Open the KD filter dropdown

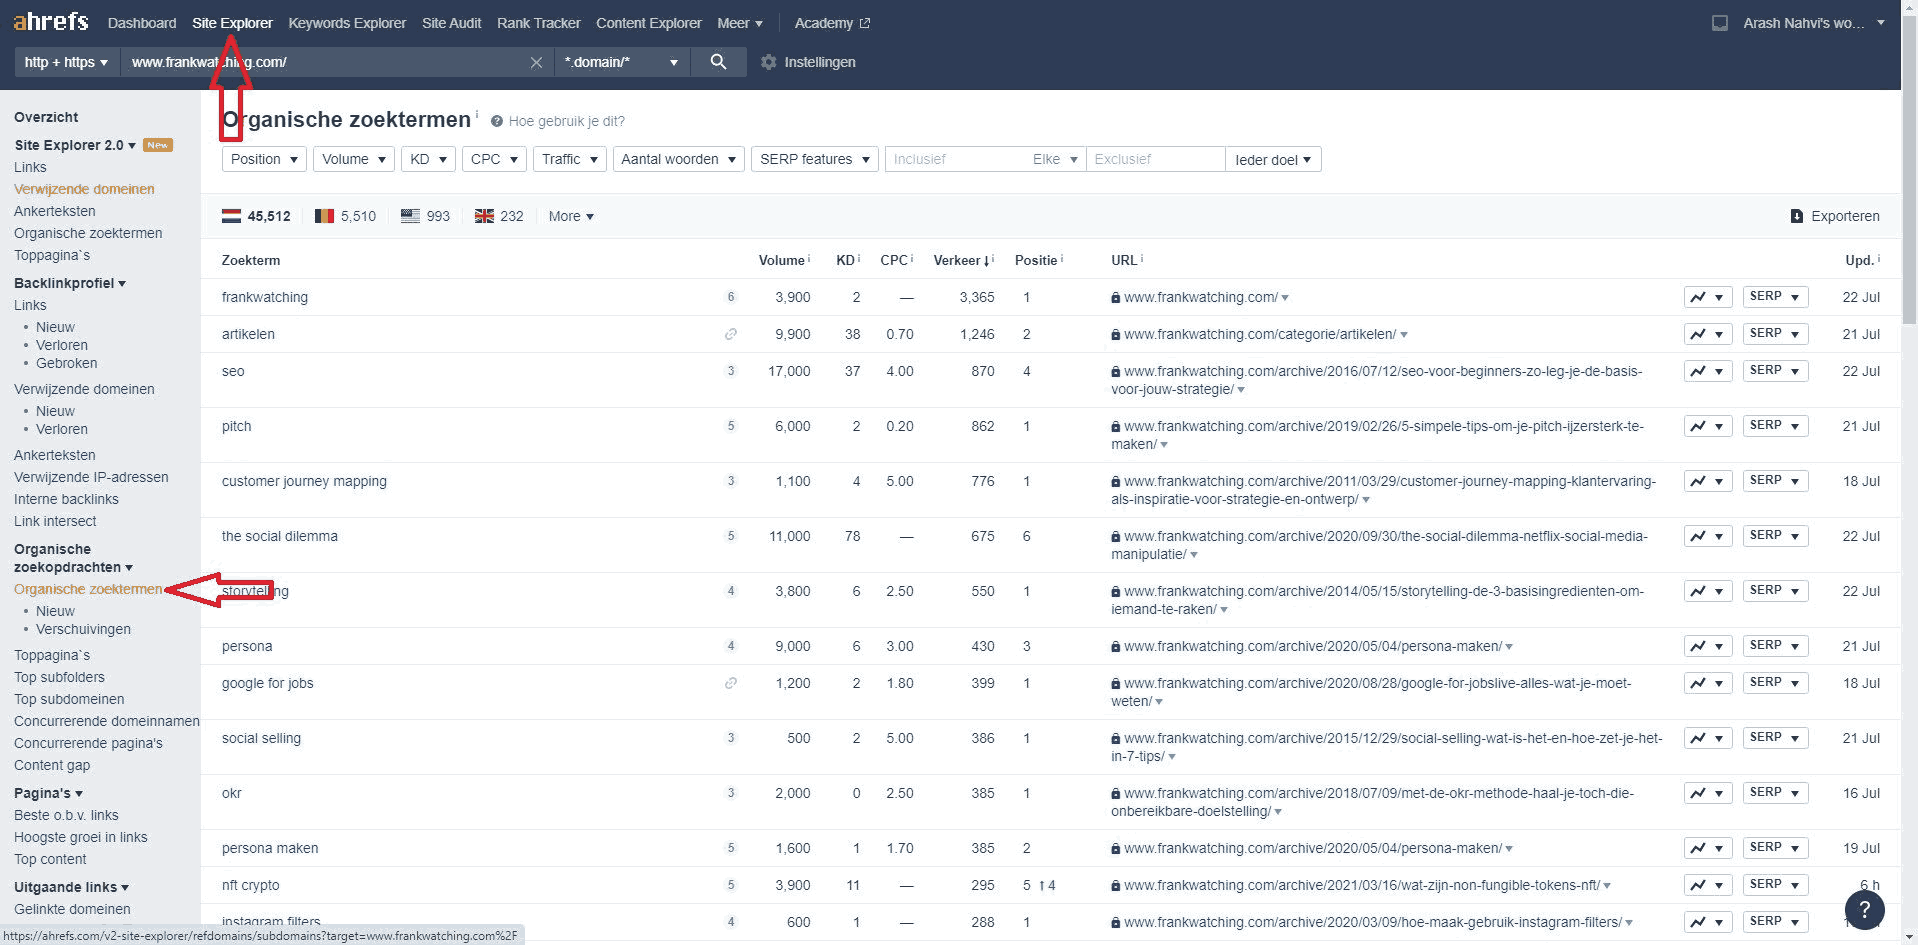tap(428, 159)
